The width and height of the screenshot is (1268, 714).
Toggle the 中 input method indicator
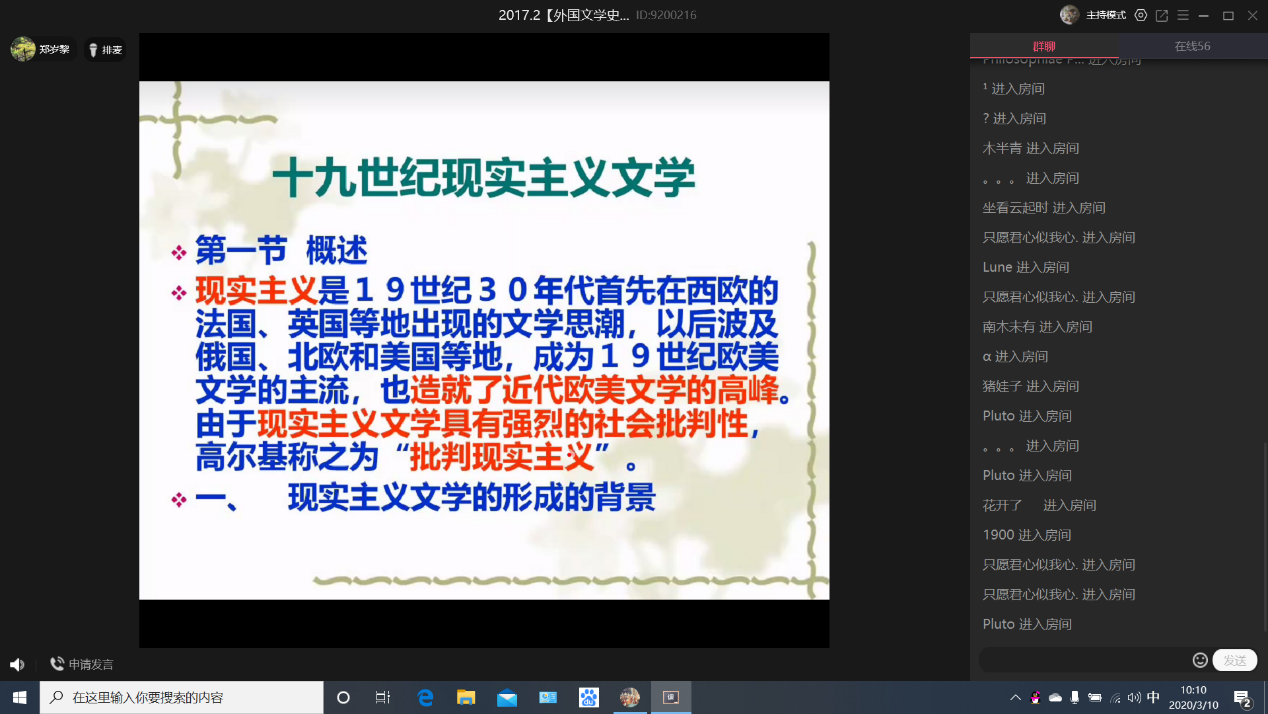(1153, 697)
